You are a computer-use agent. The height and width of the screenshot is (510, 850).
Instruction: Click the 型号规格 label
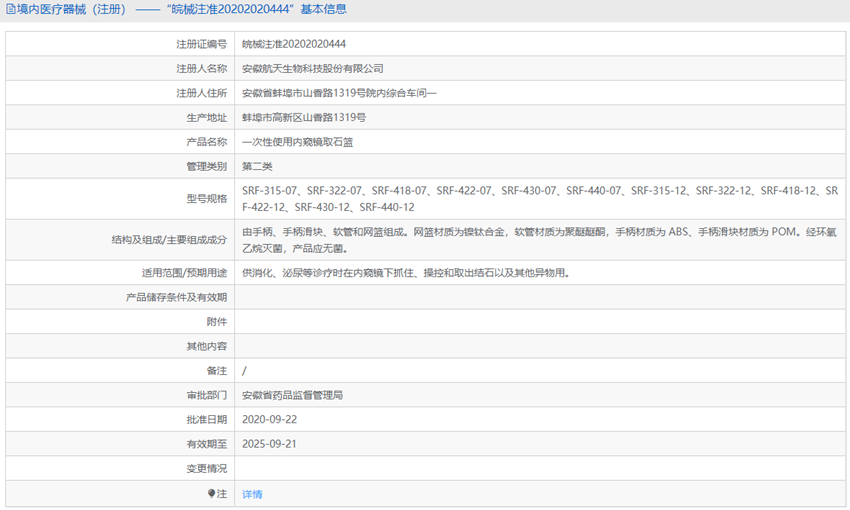[207, 199]
